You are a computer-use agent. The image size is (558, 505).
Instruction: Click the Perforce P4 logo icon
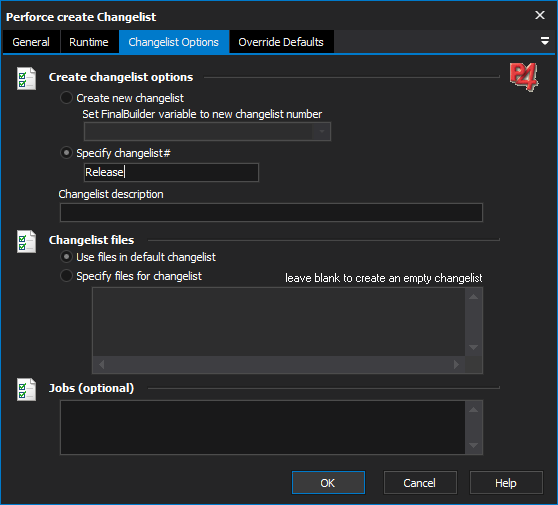click(x=524, y=77)
